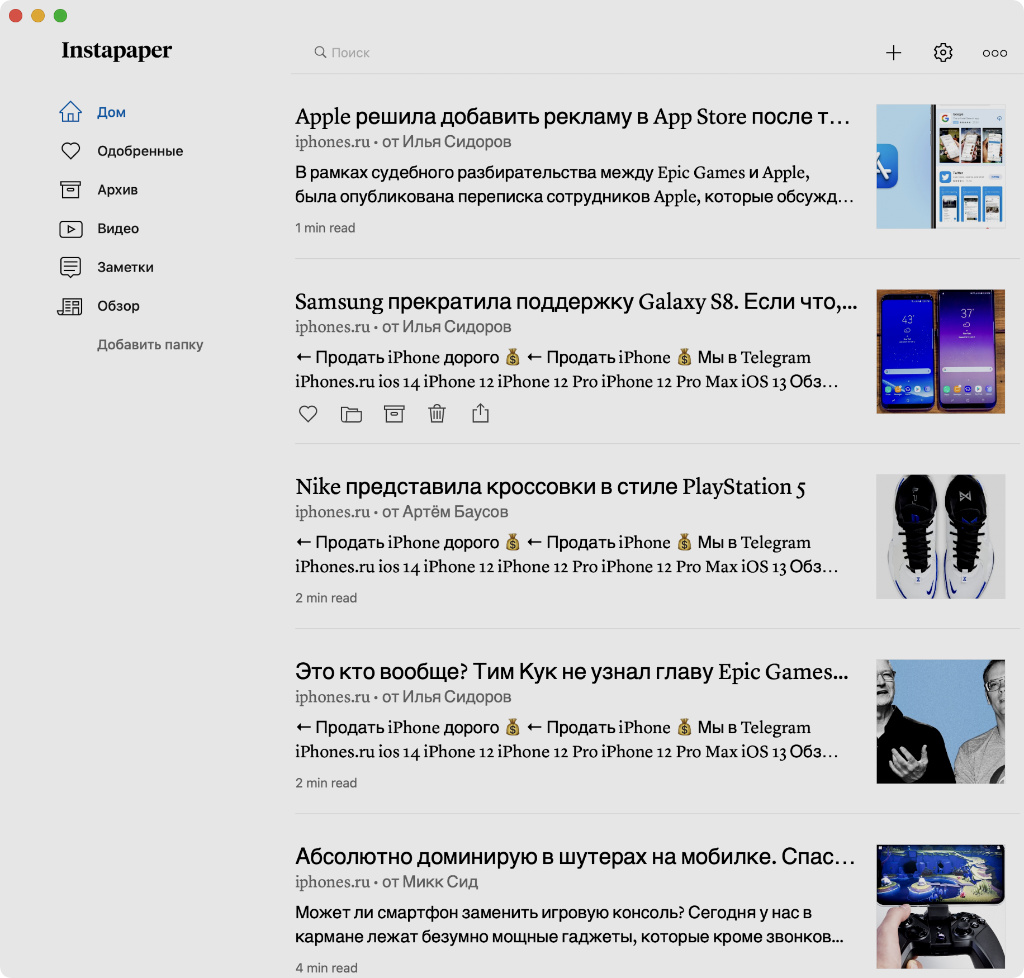Open the three-dots more options menu
1024x978 pixels.
[994, 53]
